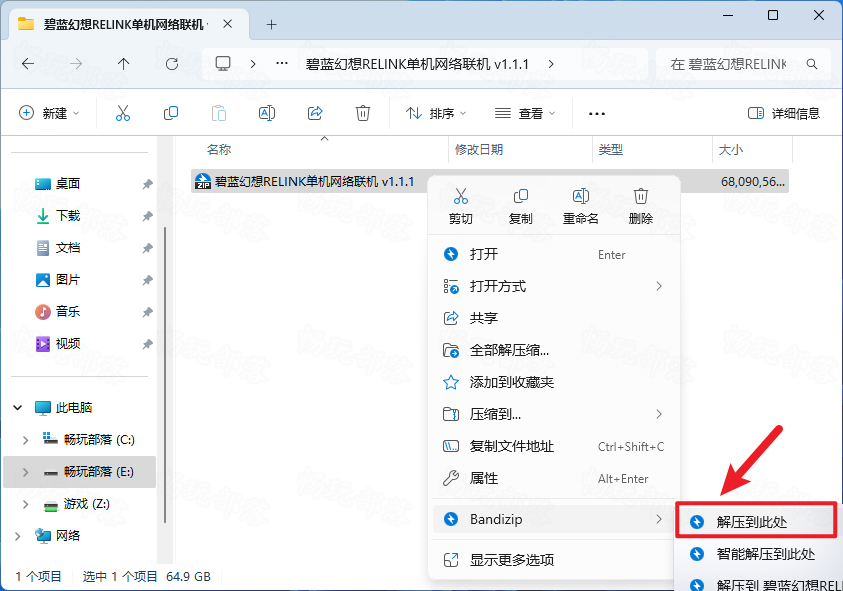Click 删除 in the context menu

640,206
